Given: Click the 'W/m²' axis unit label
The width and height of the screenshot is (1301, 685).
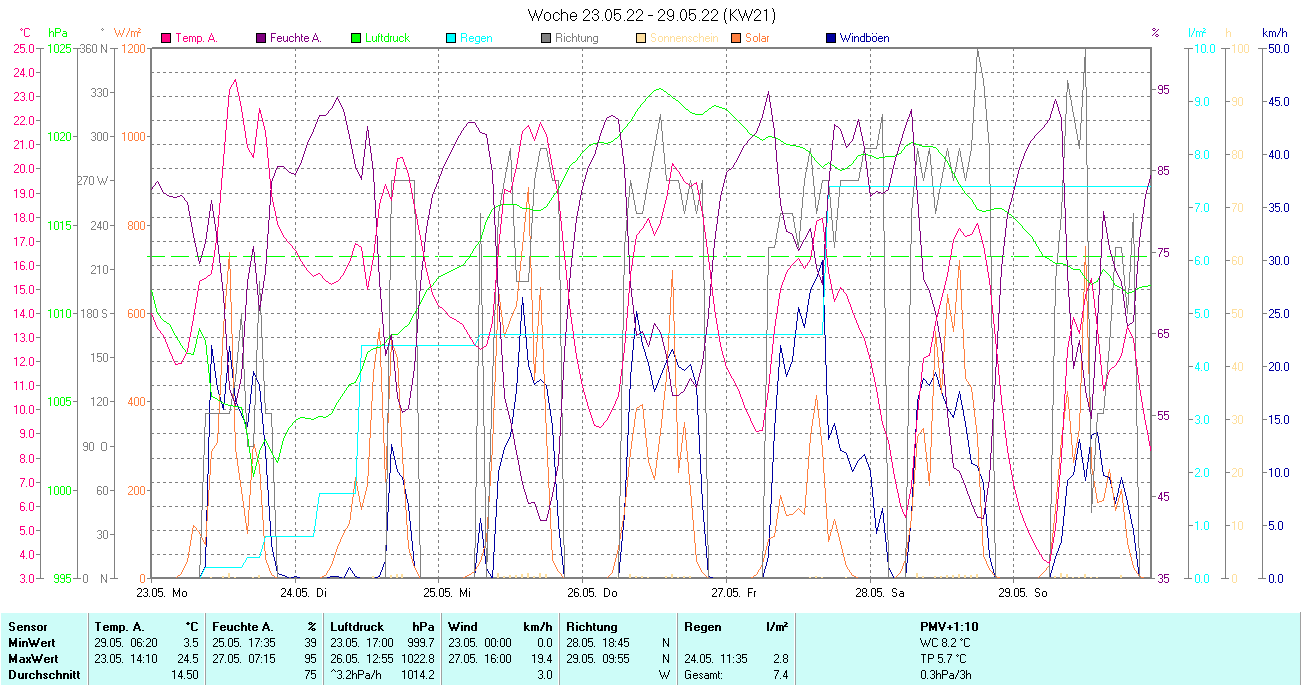Looking at the screenshot, I should 127,33.
